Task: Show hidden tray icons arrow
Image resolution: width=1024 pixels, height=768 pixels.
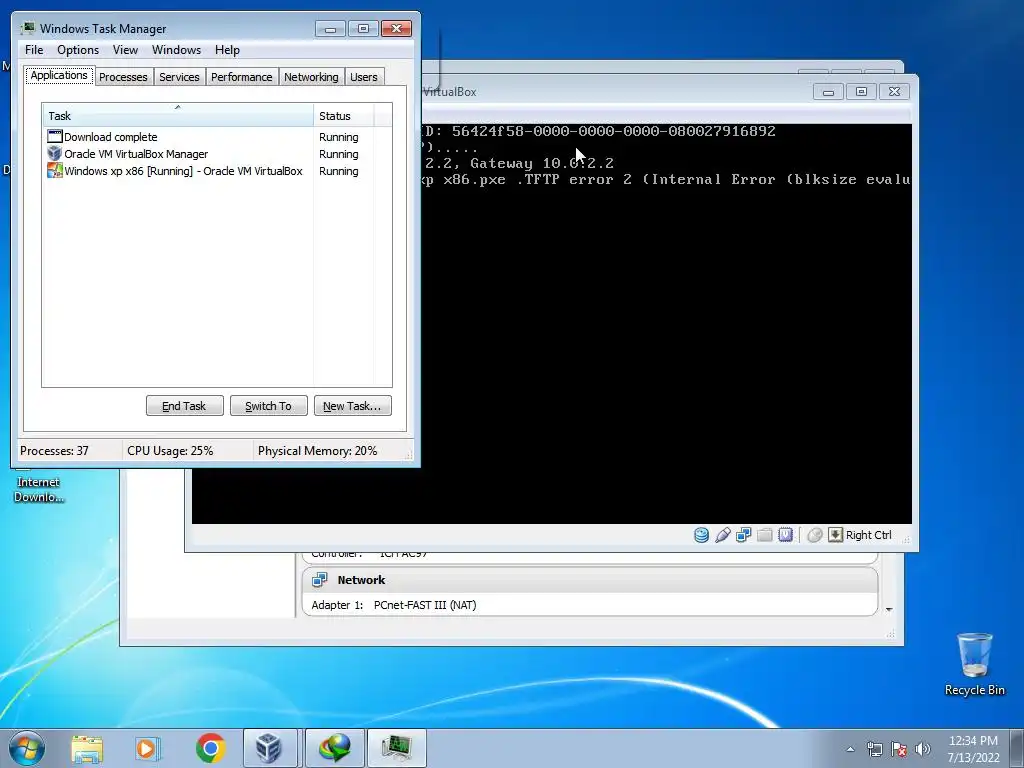Action: (x=850, y=749)
